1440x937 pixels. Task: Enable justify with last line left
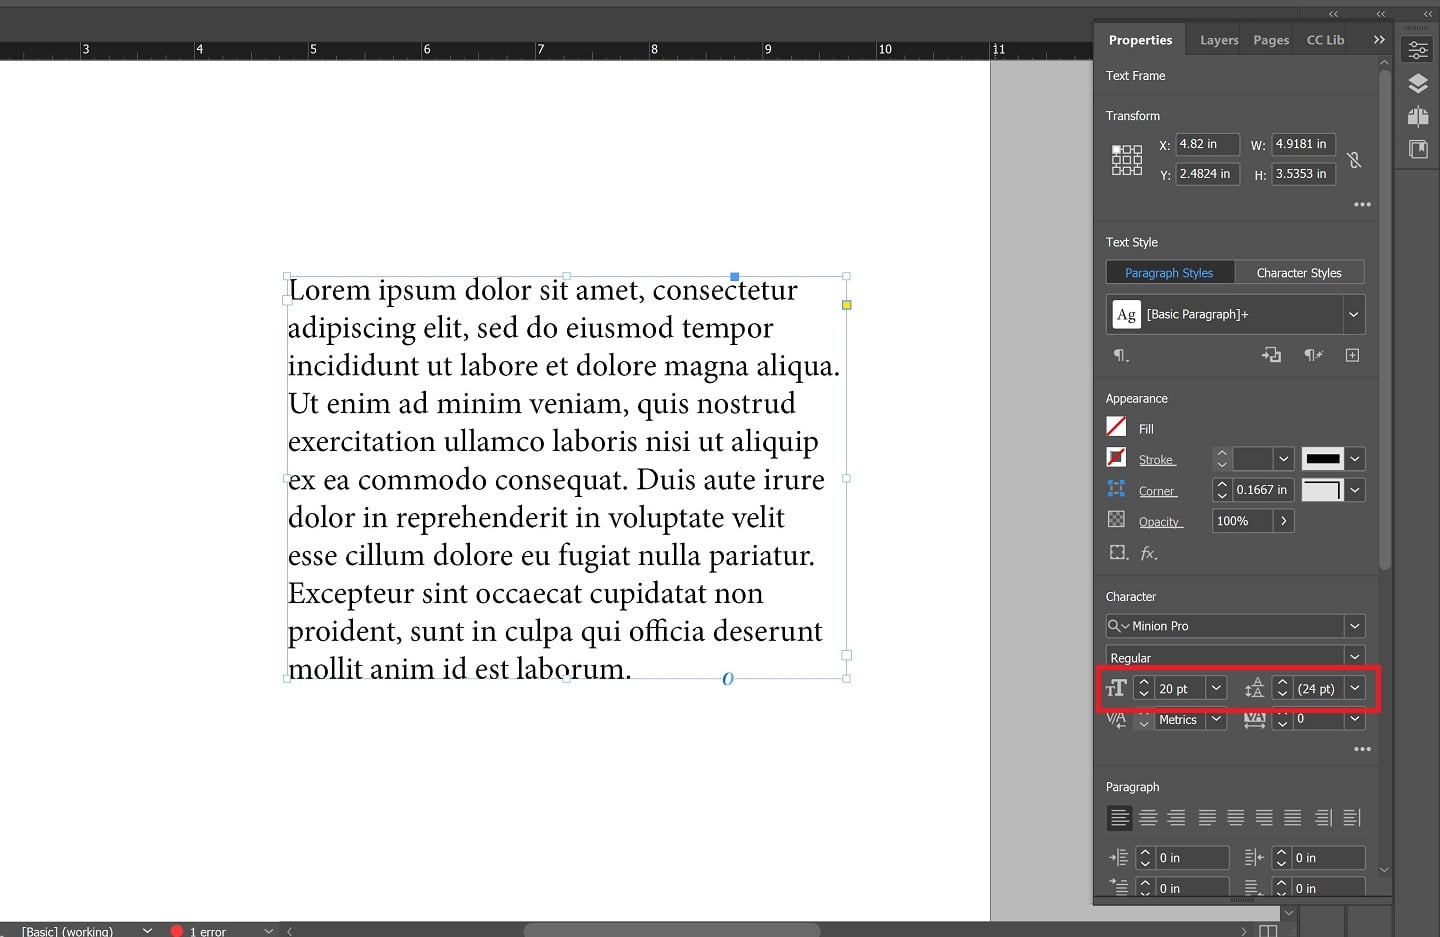tap(1205, 817)
